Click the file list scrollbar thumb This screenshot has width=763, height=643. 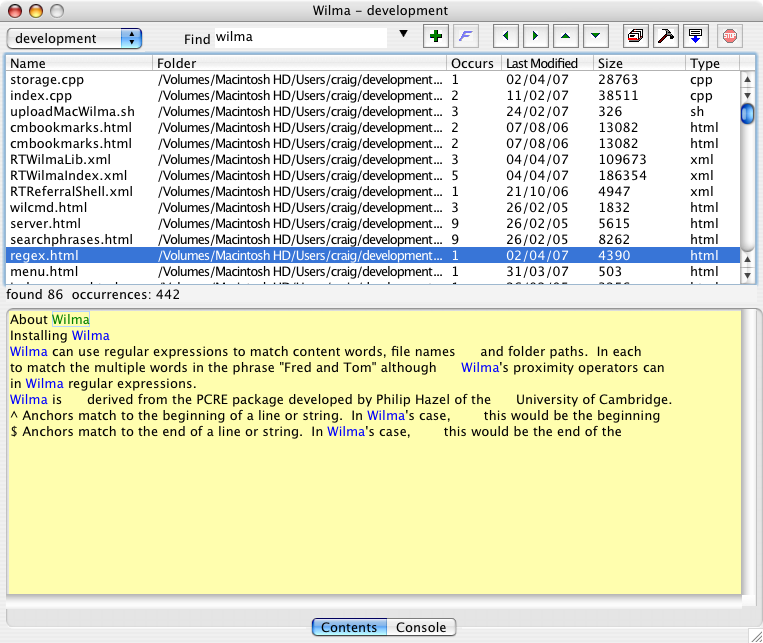click(x=747, y=113)
